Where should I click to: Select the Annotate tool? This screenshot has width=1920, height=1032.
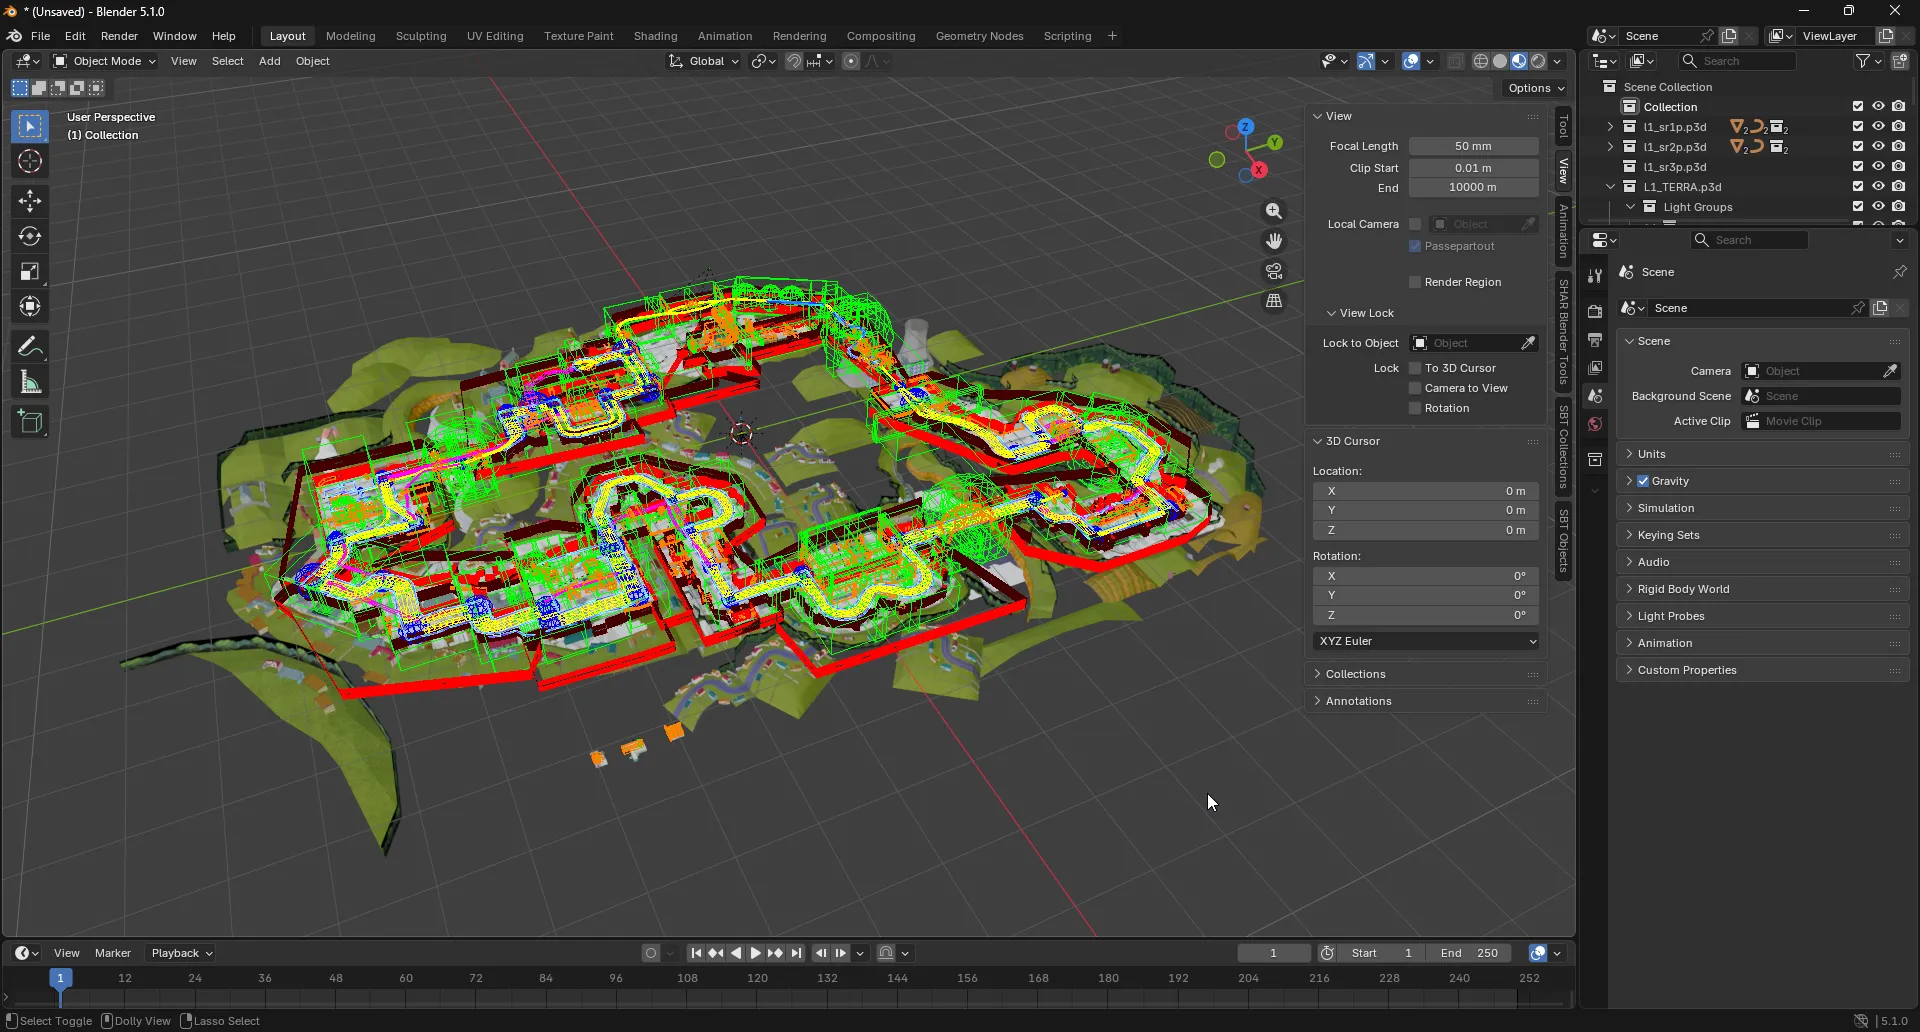coord(30,347)
